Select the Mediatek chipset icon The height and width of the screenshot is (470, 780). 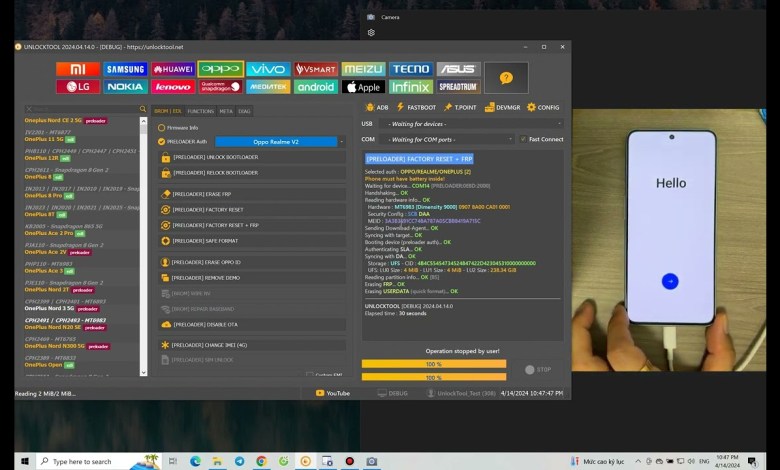[x=268, y=87]
